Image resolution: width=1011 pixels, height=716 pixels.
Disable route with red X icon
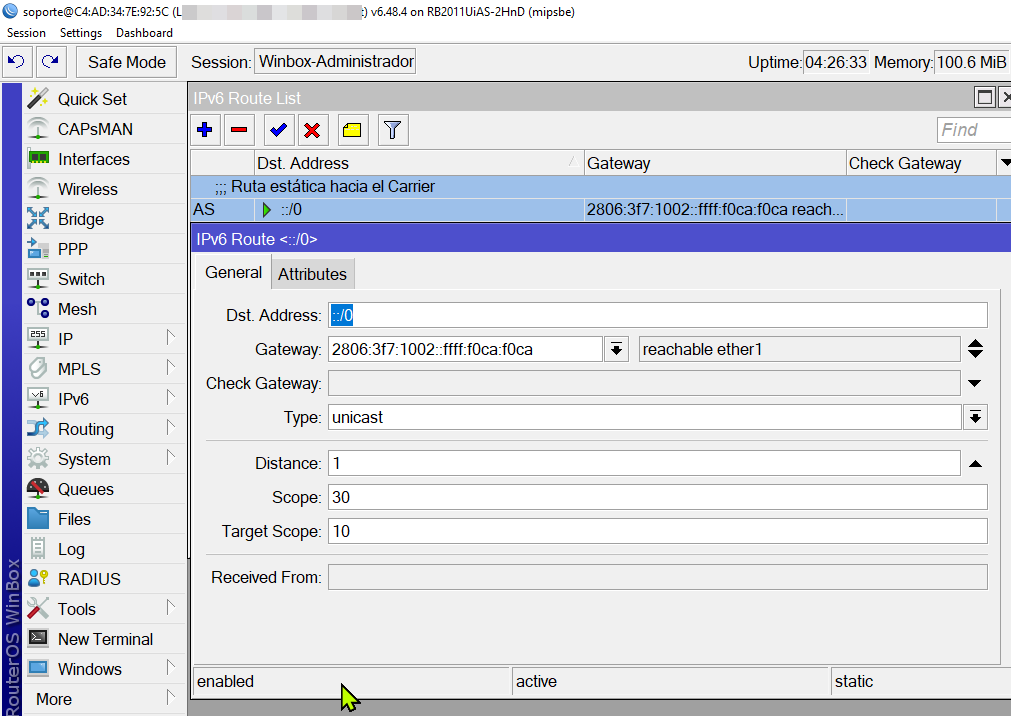[312, 130]
